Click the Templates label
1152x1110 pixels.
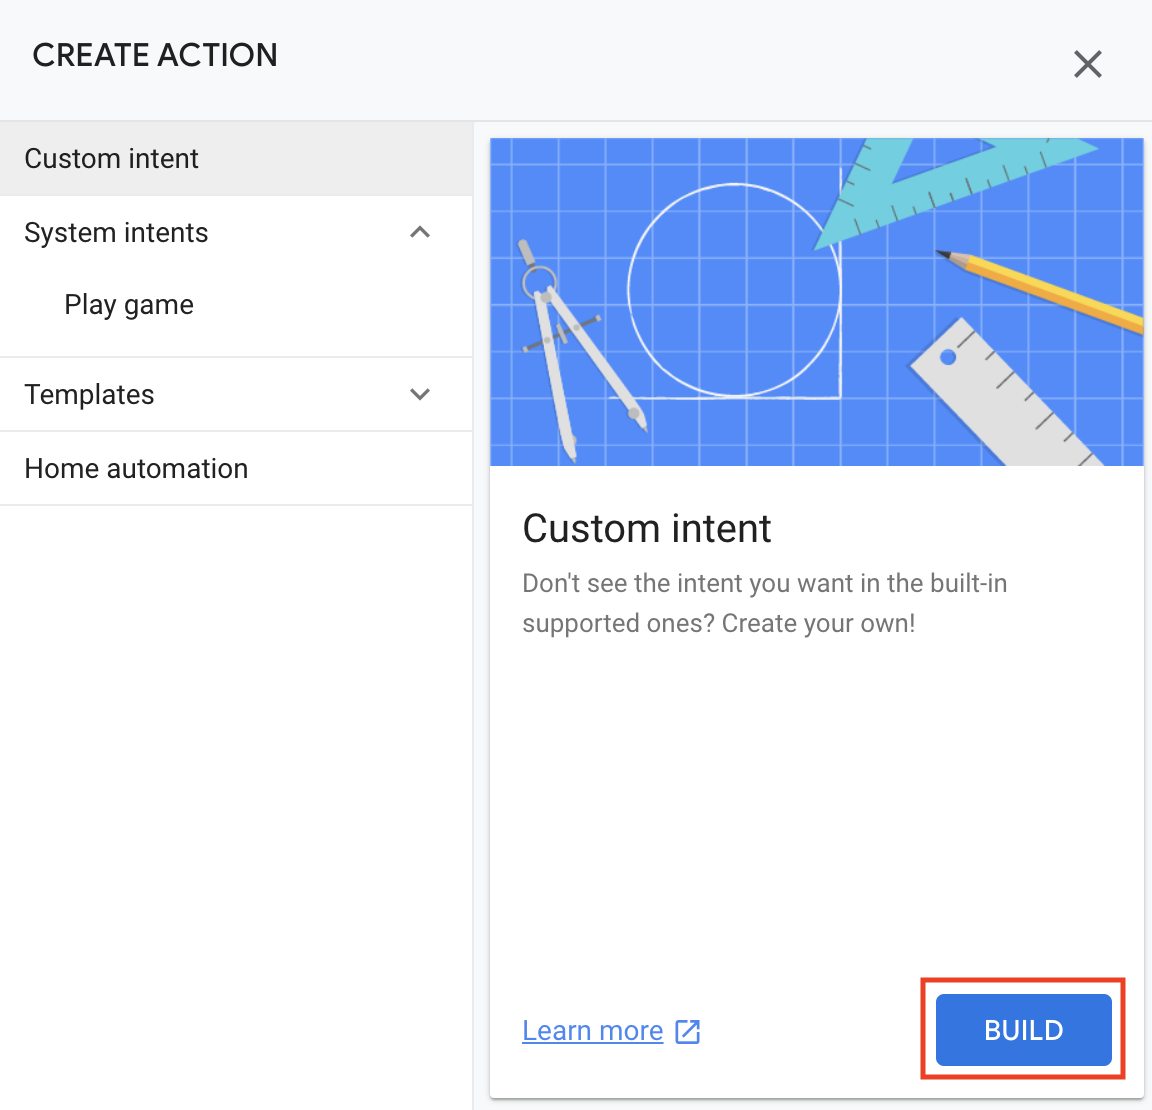tap(90, 394)
